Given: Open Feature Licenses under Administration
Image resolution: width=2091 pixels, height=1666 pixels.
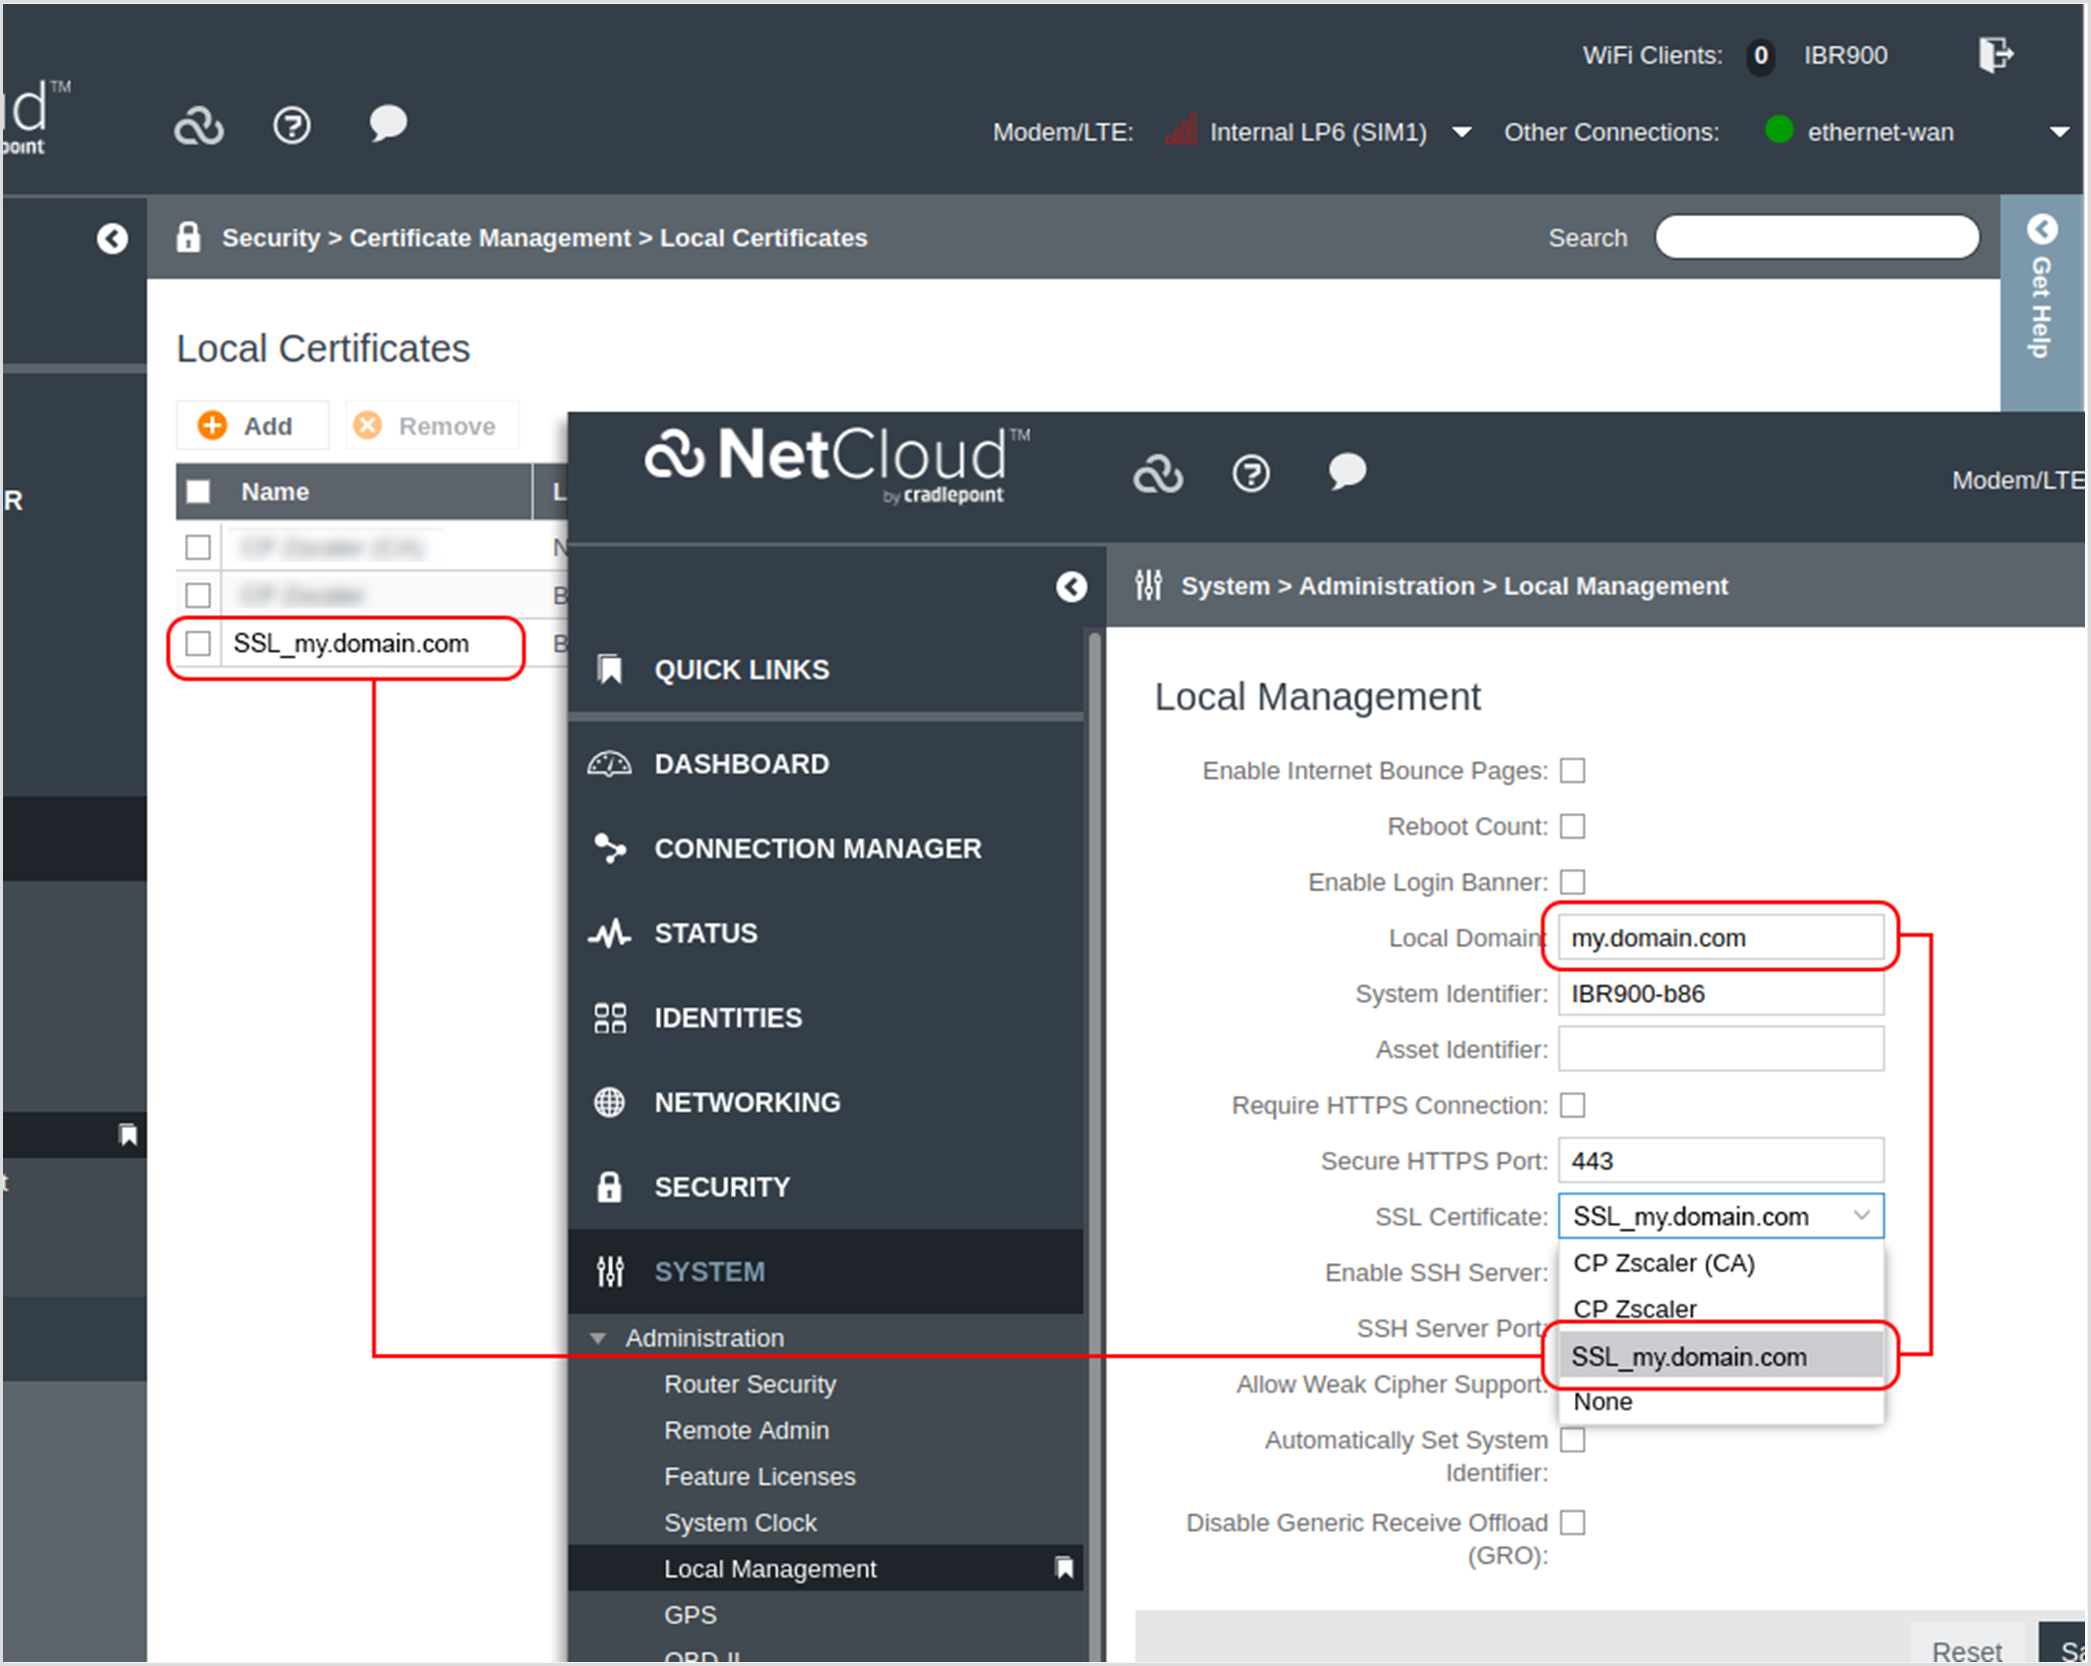Looking at the screenshot, I should click(760, 1476).
